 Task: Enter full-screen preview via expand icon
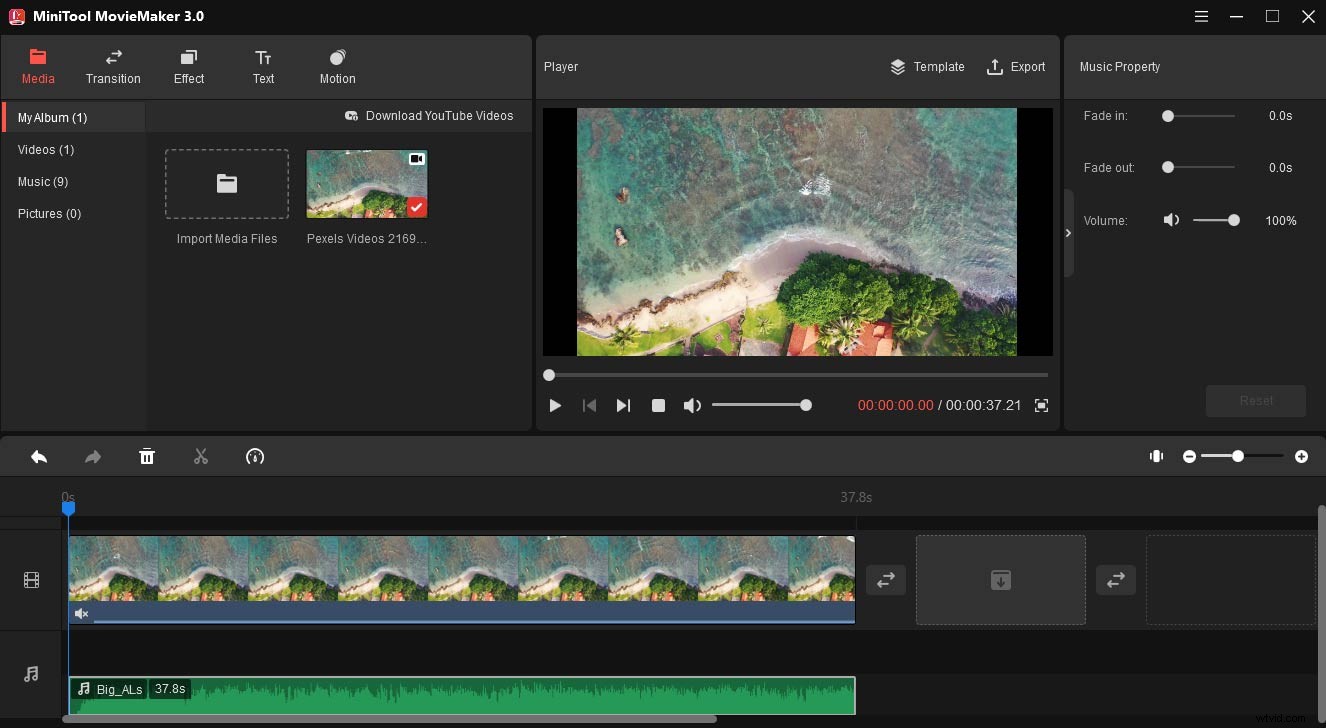tap(1041, 405)
